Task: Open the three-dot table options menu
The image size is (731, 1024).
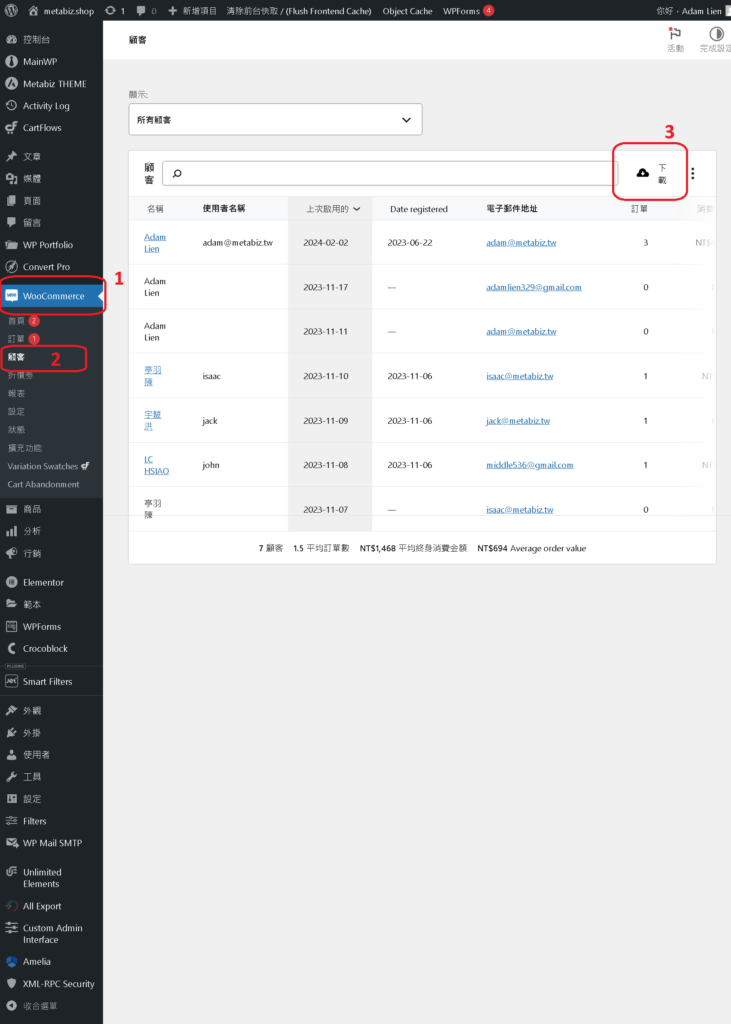Action: 692,173
